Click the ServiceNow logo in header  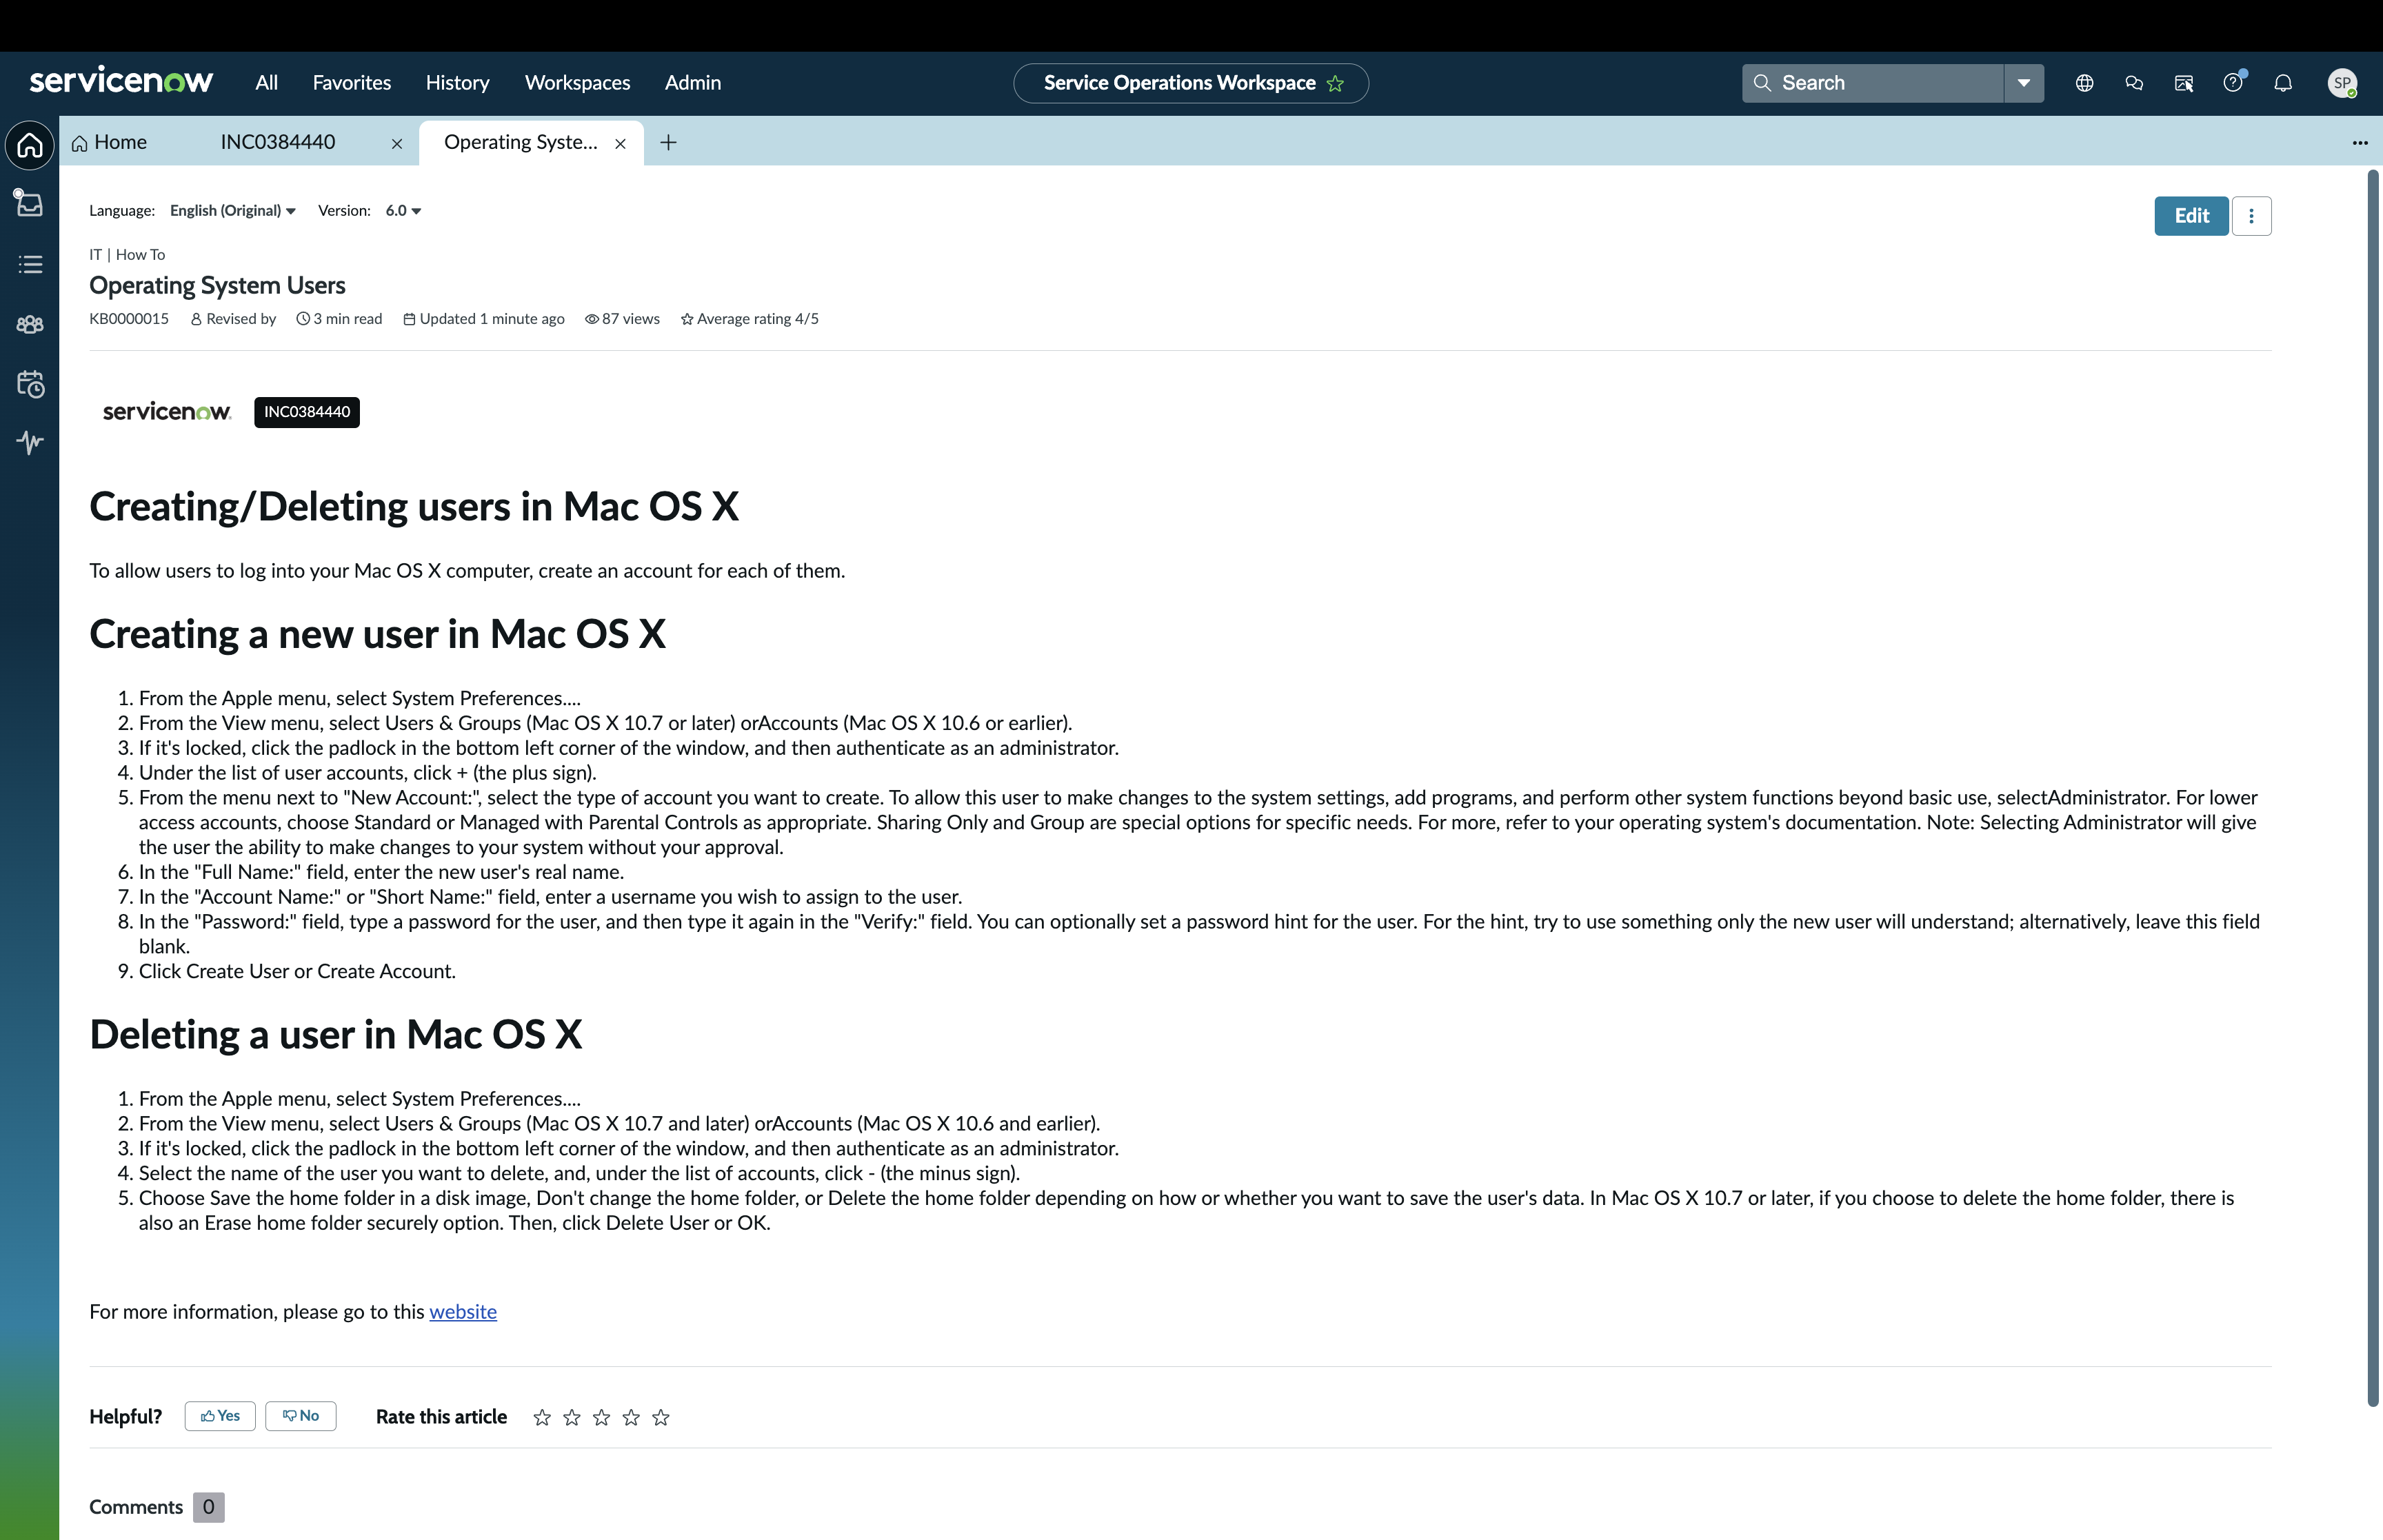[x=121, y=81]
